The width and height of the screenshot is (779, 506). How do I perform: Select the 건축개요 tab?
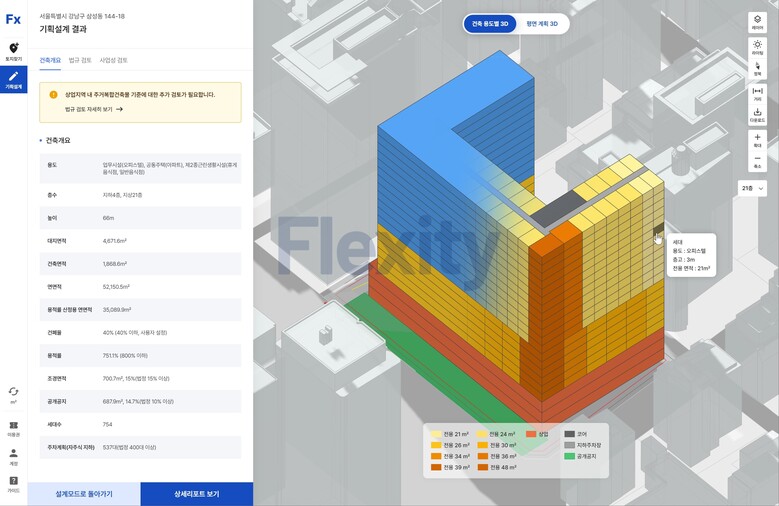tap(50, 60)
